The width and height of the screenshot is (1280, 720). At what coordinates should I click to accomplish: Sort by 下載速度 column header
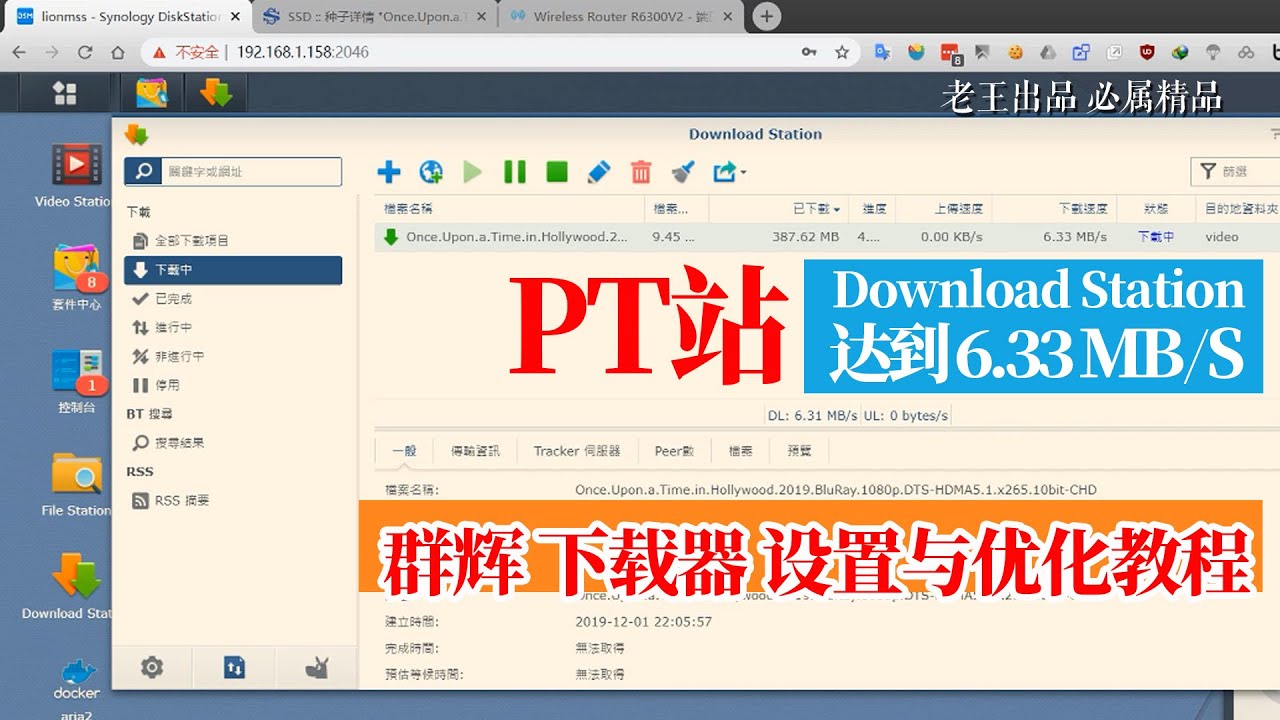click(x=1055, y=209)
